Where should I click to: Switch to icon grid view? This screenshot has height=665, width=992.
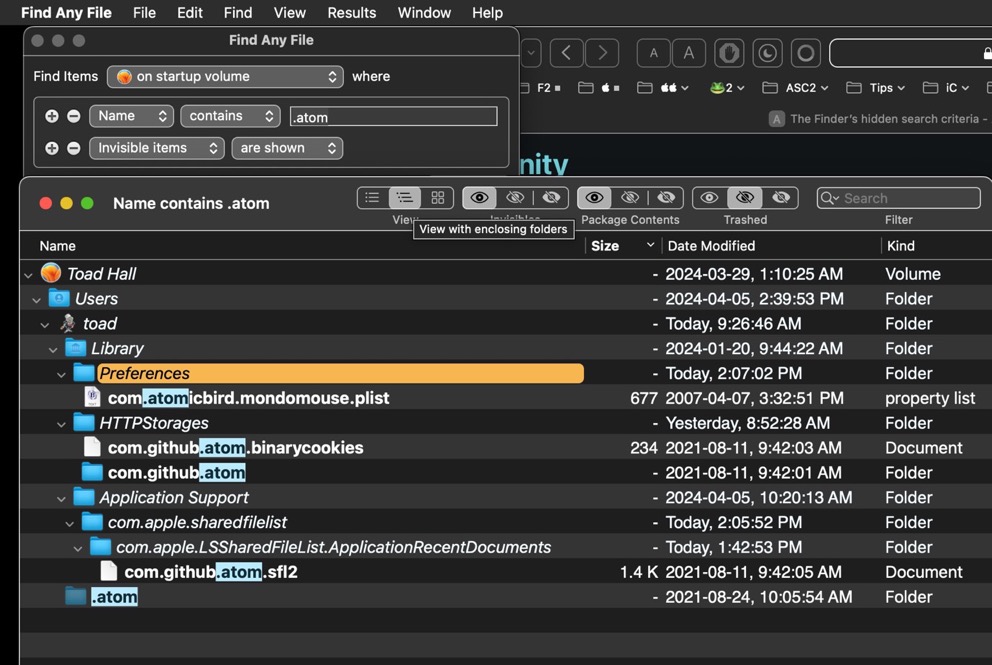[437, 198]
